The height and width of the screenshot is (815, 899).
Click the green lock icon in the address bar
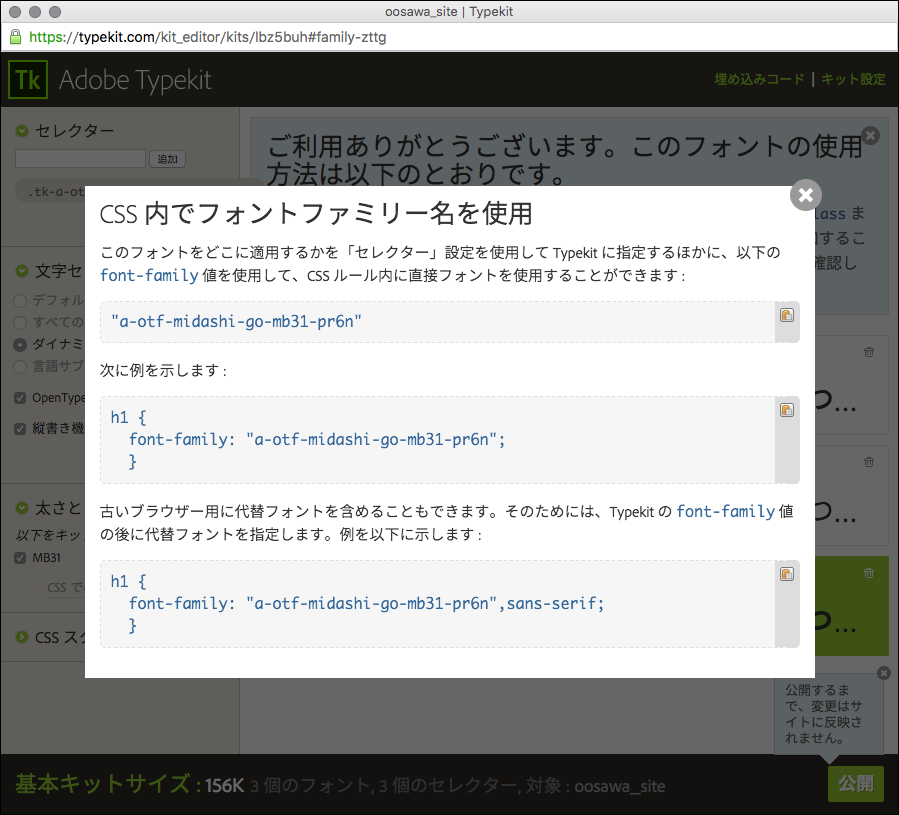(15, 37)
